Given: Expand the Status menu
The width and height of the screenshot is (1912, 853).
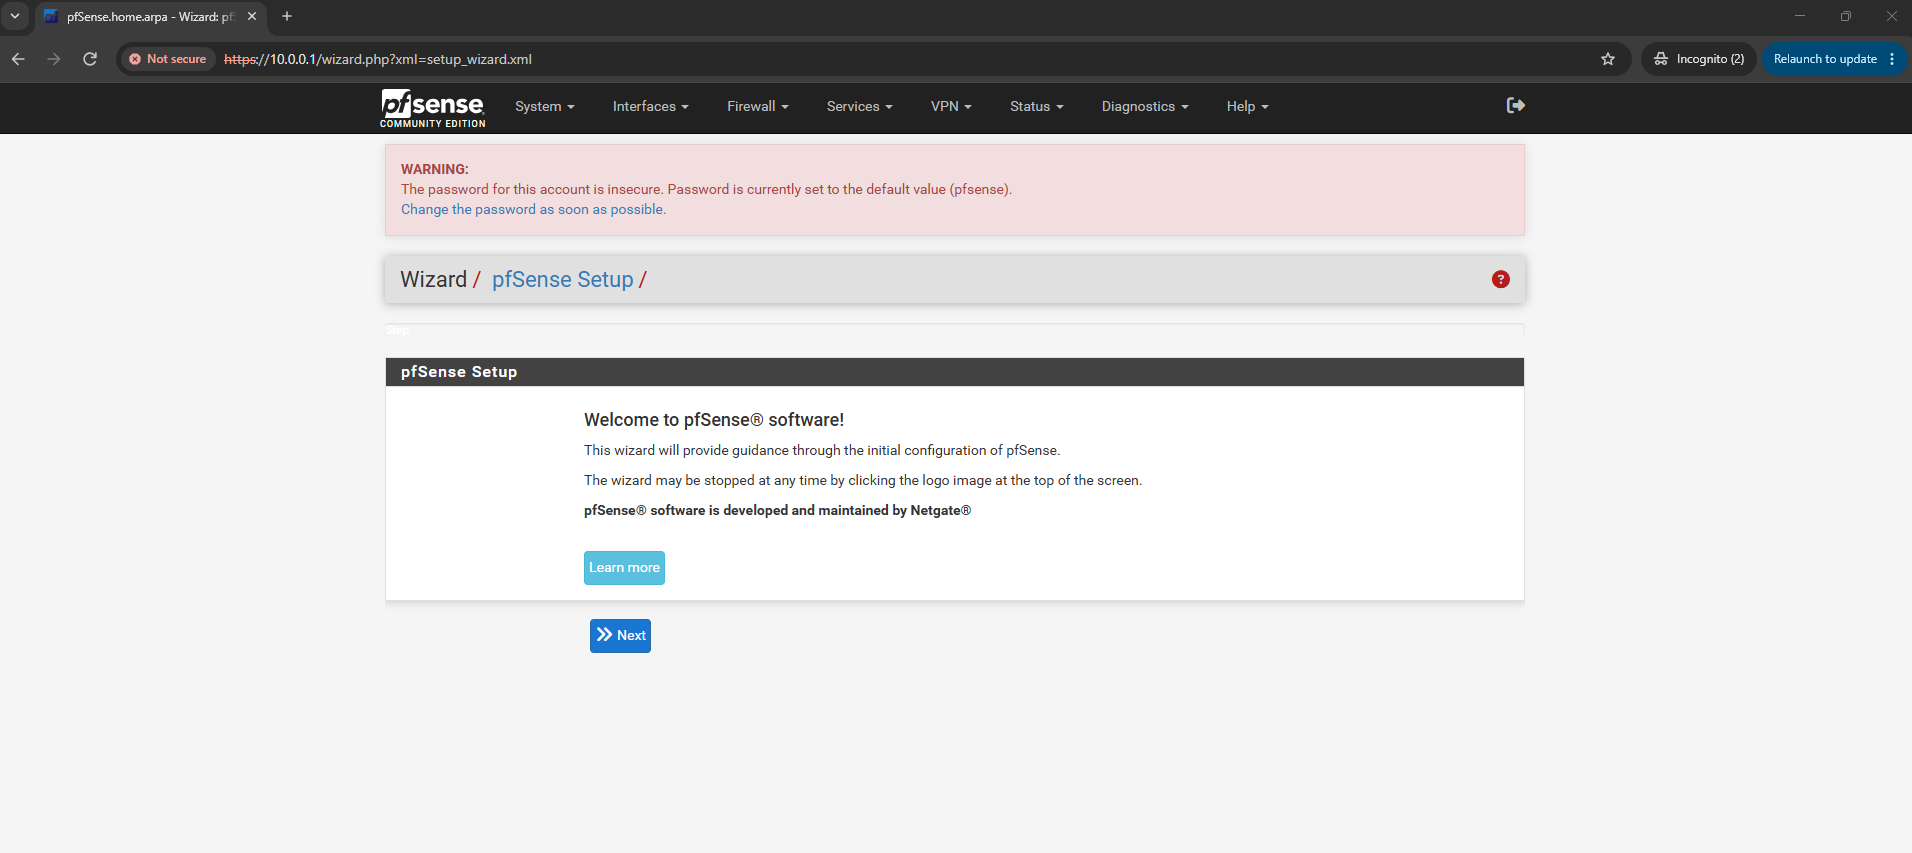Looking at the screenshot, I should pos(1037,106).
